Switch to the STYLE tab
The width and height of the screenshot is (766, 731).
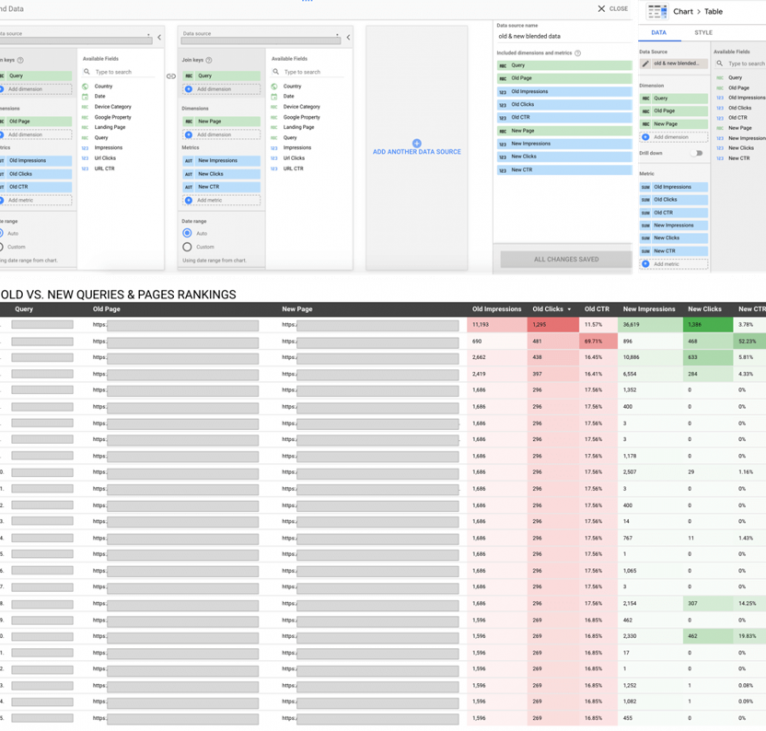pos(703,32)
